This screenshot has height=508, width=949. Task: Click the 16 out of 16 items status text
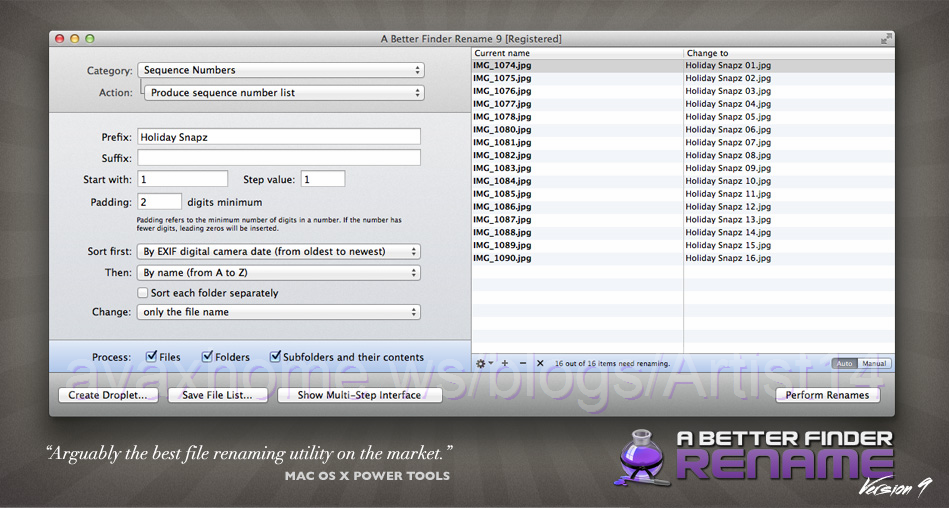(612, 363)
